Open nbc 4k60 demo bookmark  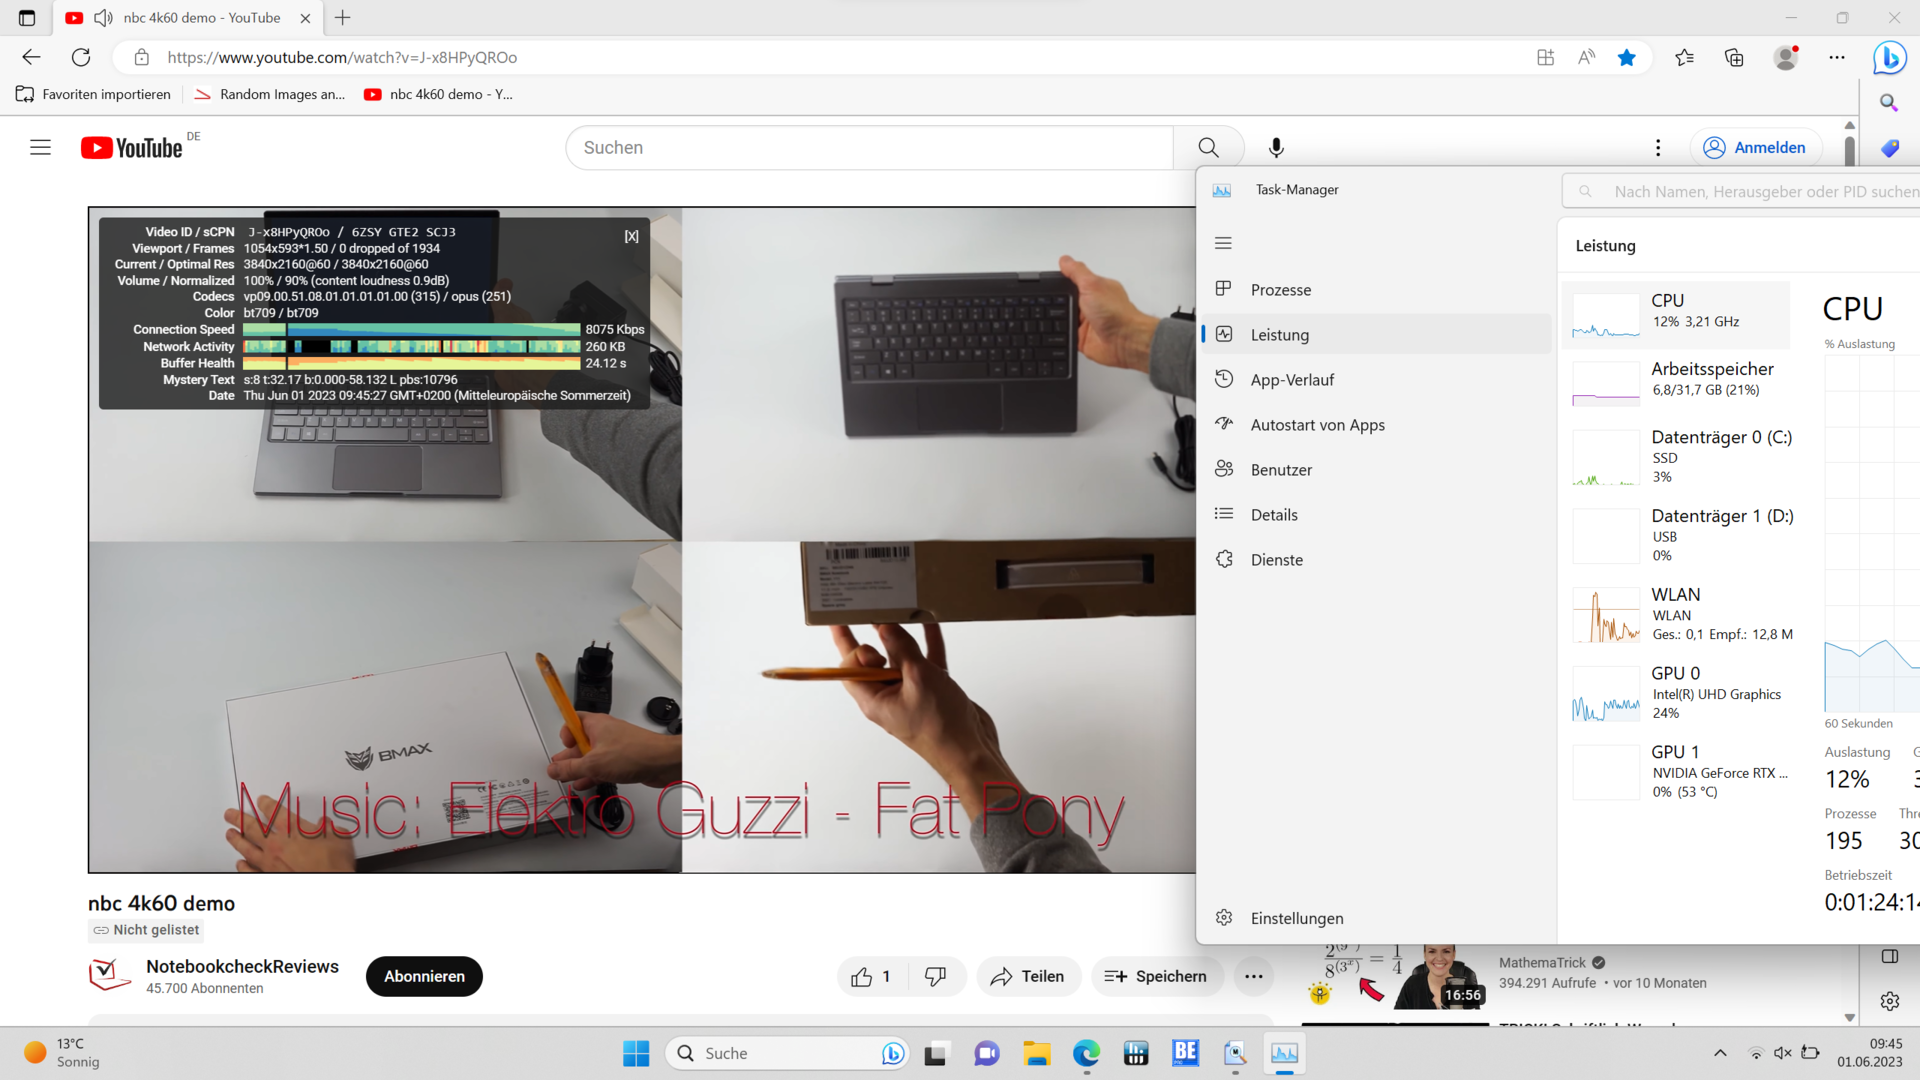[x=438, y=94]
